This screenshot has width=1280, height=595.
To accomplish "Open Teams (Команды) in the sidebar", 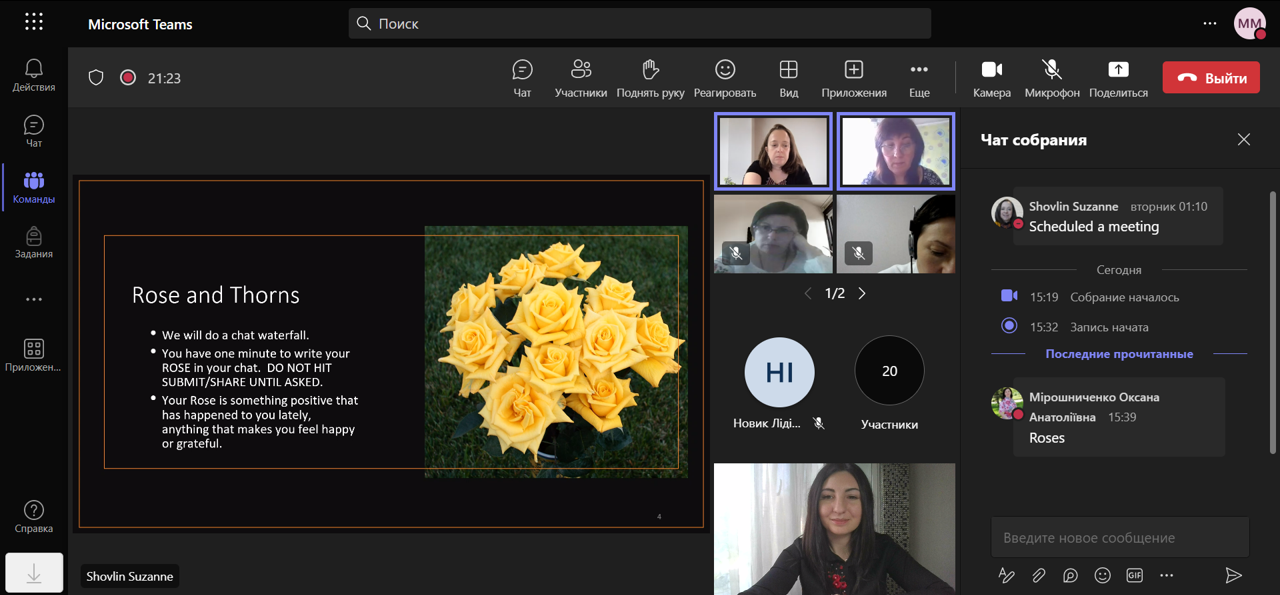I will point(34,187).
